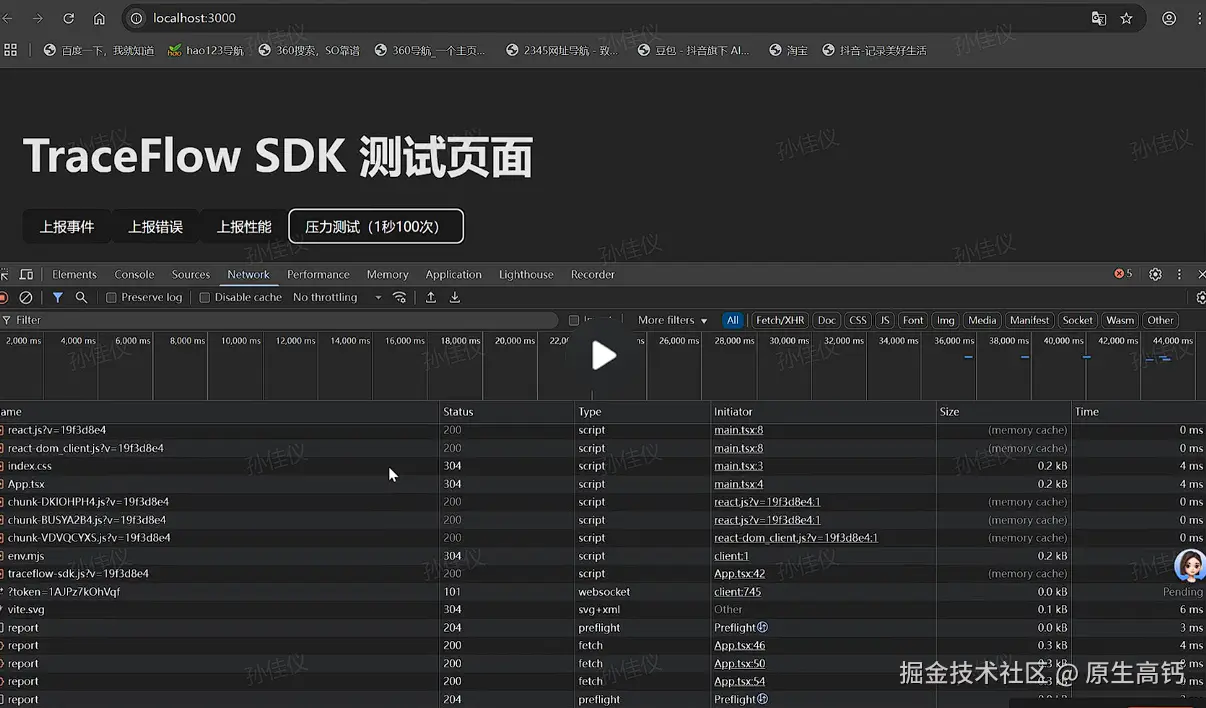Select the index.css request row
The image size is (1206, 708).
pos(603,466)
